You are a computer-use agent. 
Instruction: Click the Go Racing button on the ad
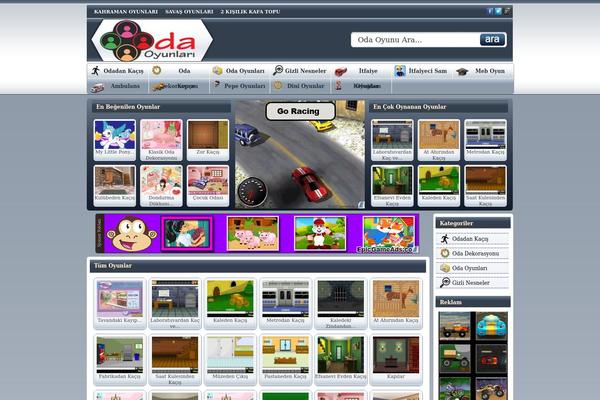300,111
